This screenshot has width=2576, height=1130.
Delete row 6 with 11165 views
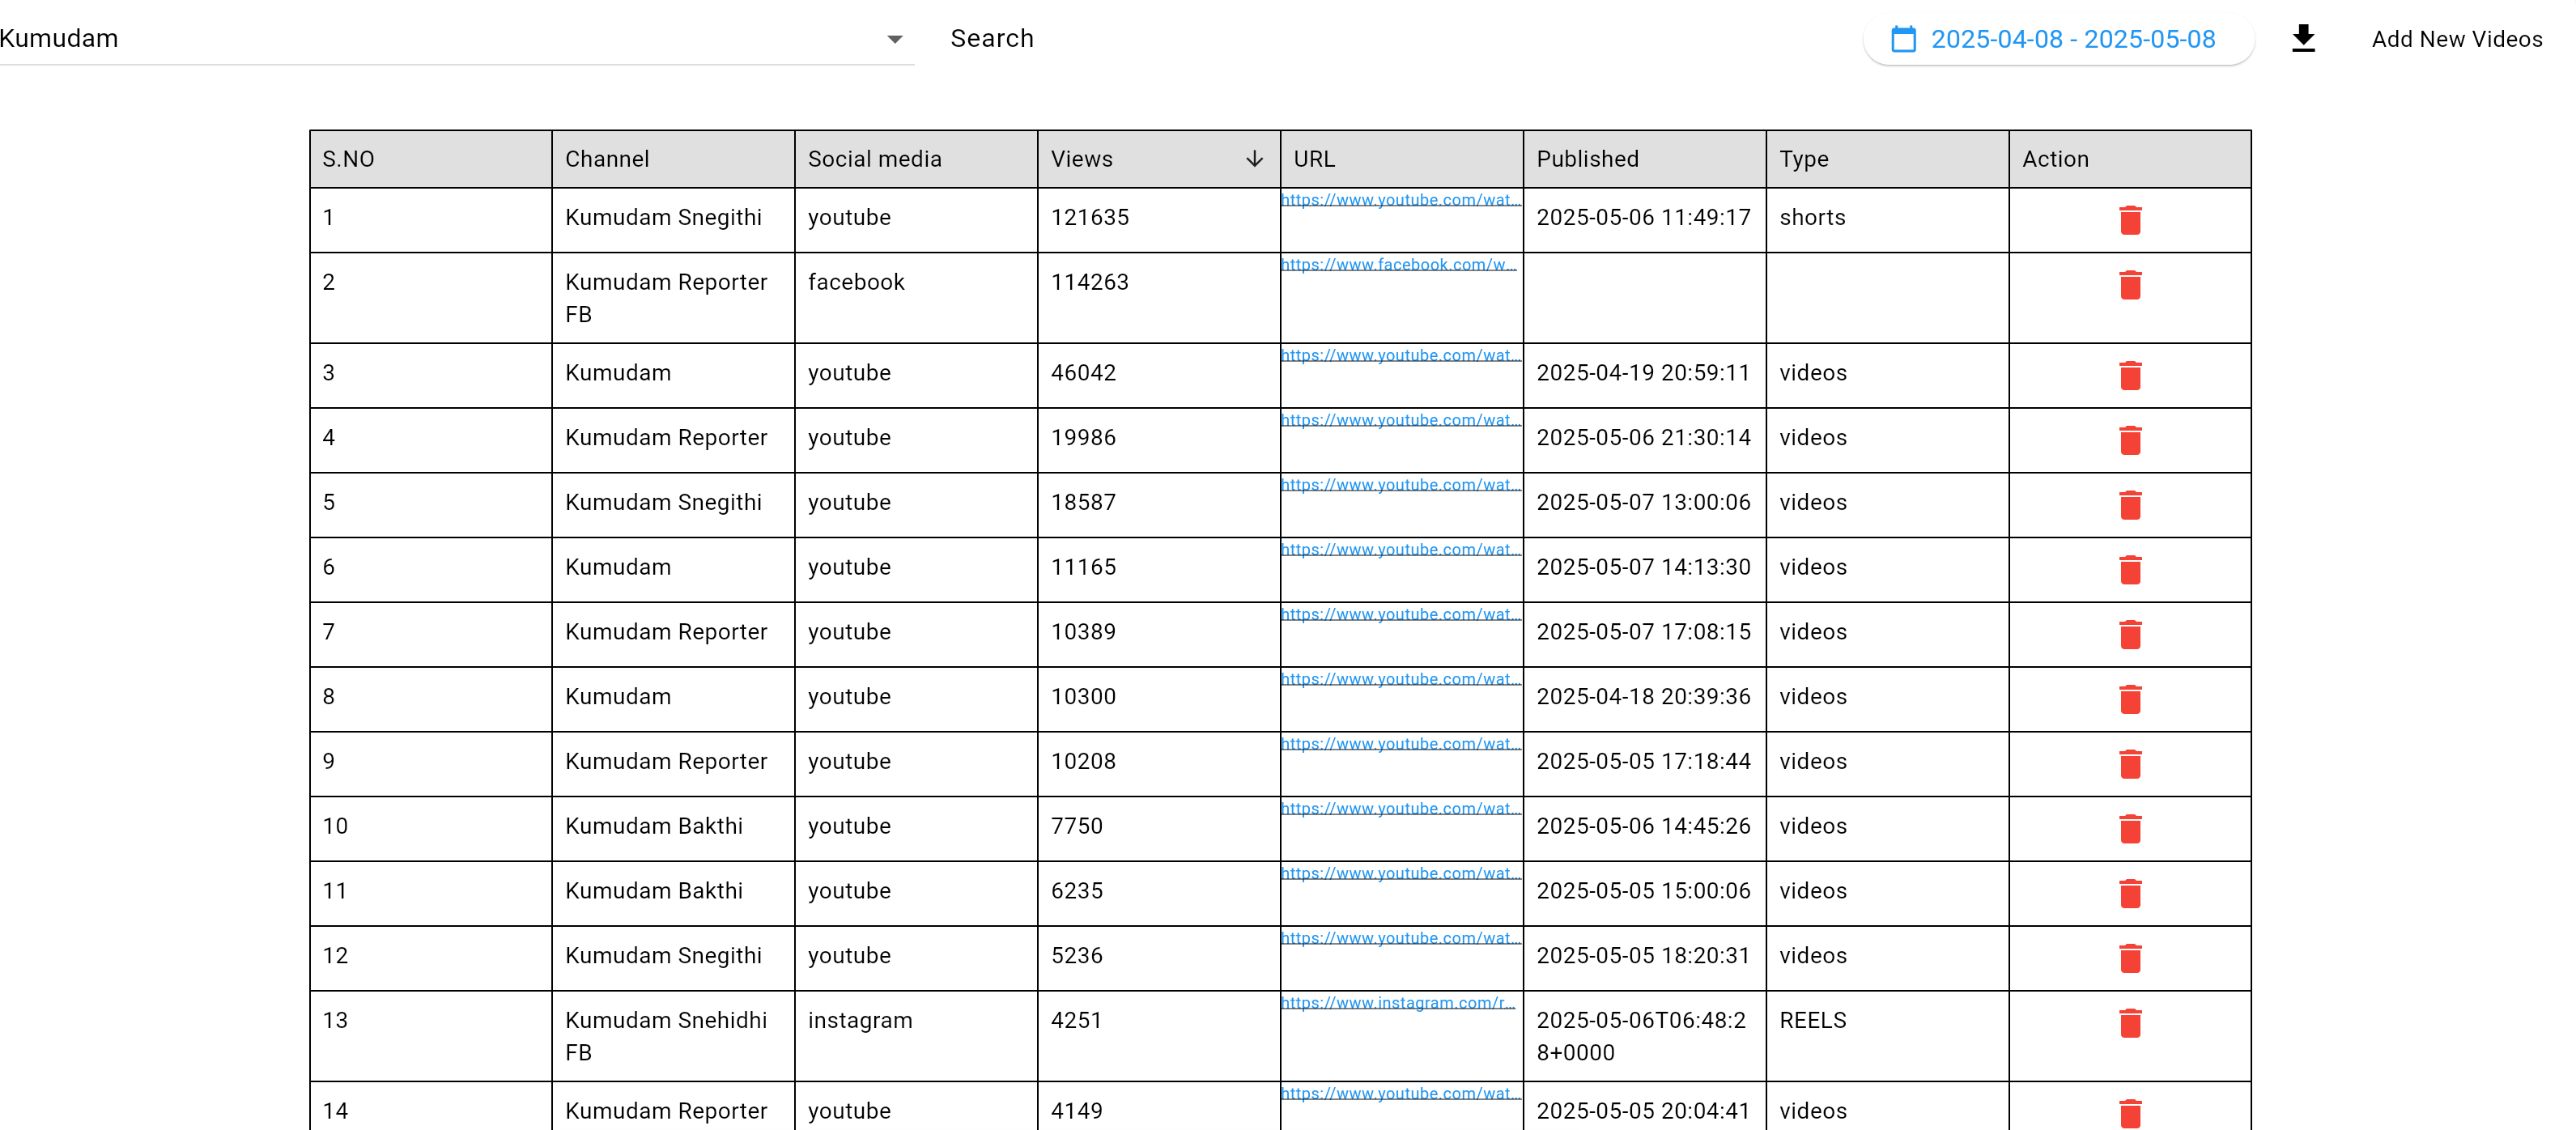[2130, 570]
